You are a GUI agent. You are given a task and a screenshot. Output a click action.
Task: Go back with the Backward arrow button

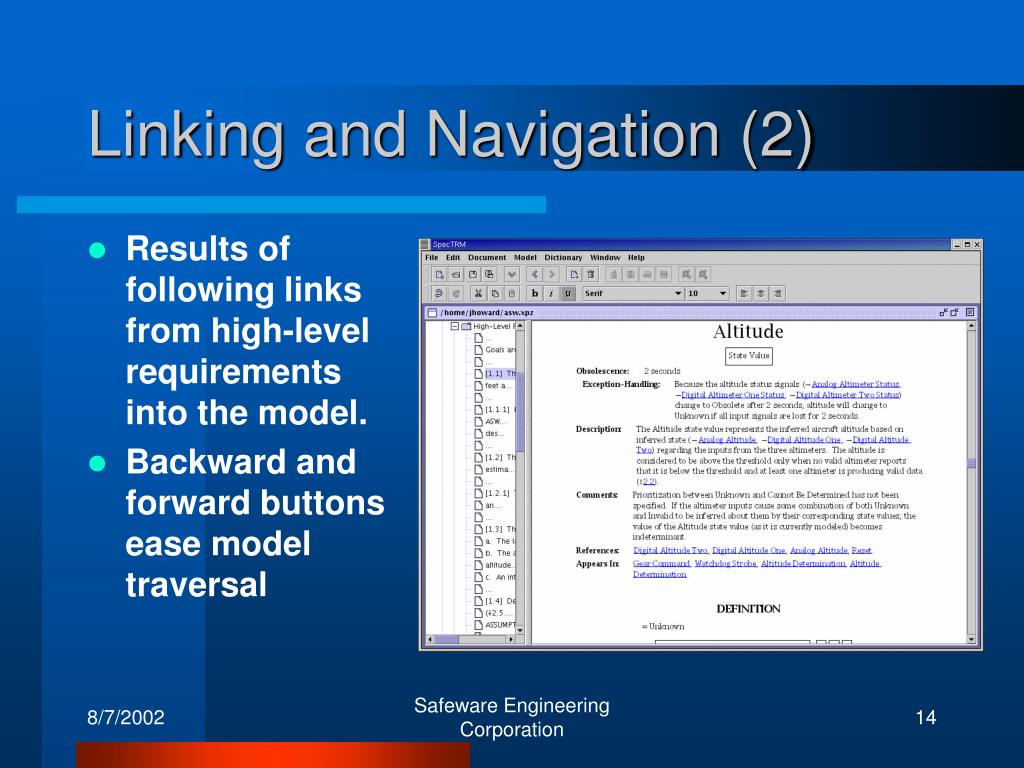point(535,275)
